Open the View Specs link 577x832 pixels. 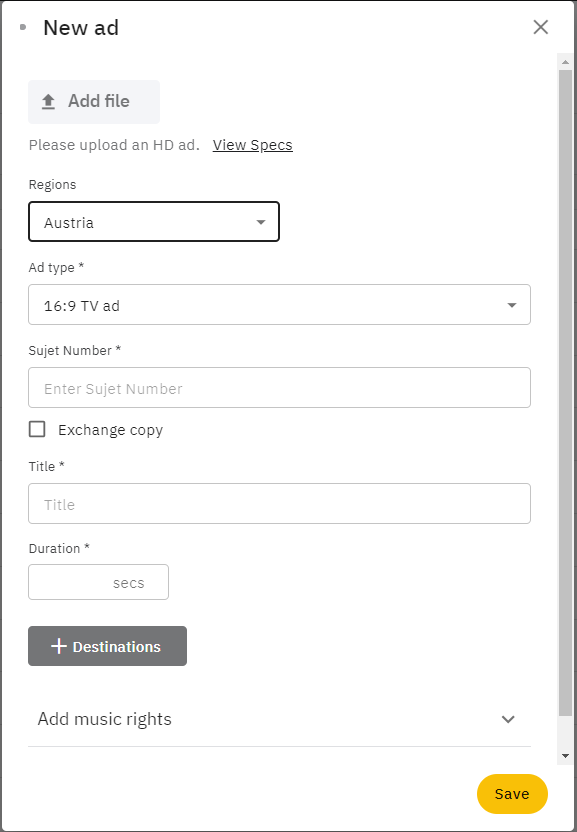tap(253, 145)
